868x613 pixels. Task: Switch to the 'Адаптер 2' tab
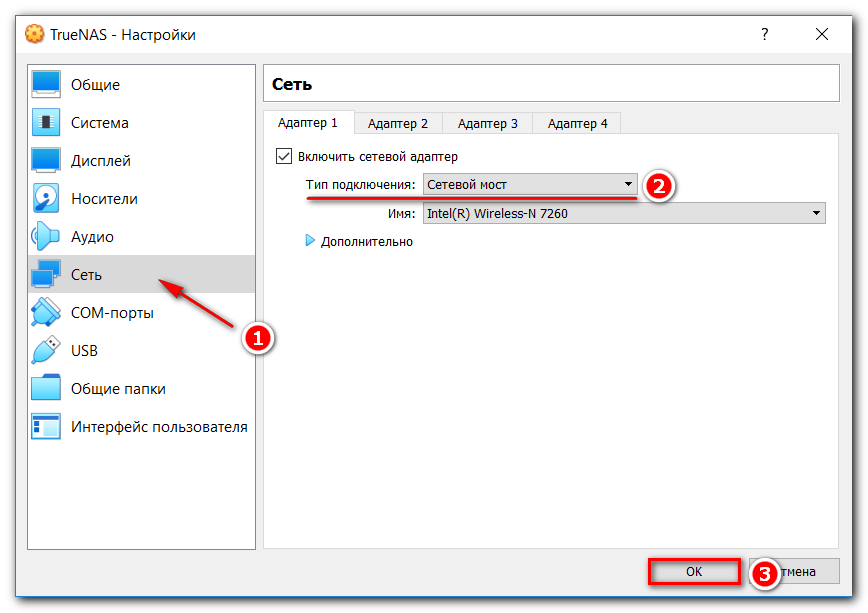[x=397, y=123]
